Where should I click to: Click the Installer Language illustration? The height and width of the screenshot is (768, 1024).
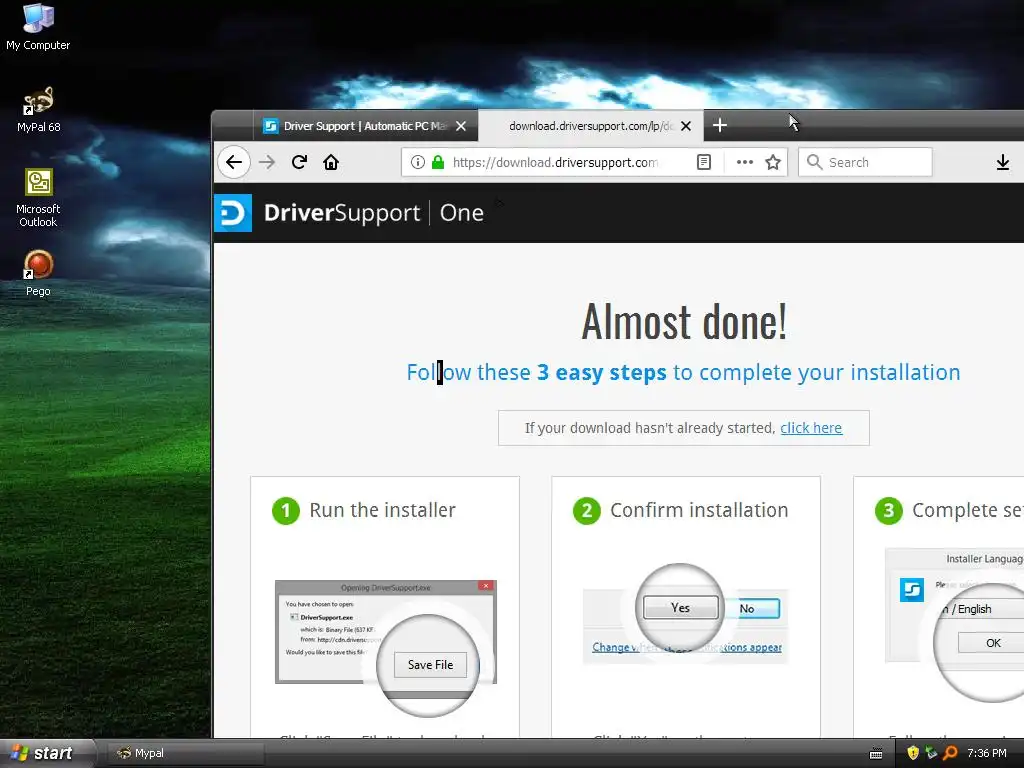pos(954,624)
